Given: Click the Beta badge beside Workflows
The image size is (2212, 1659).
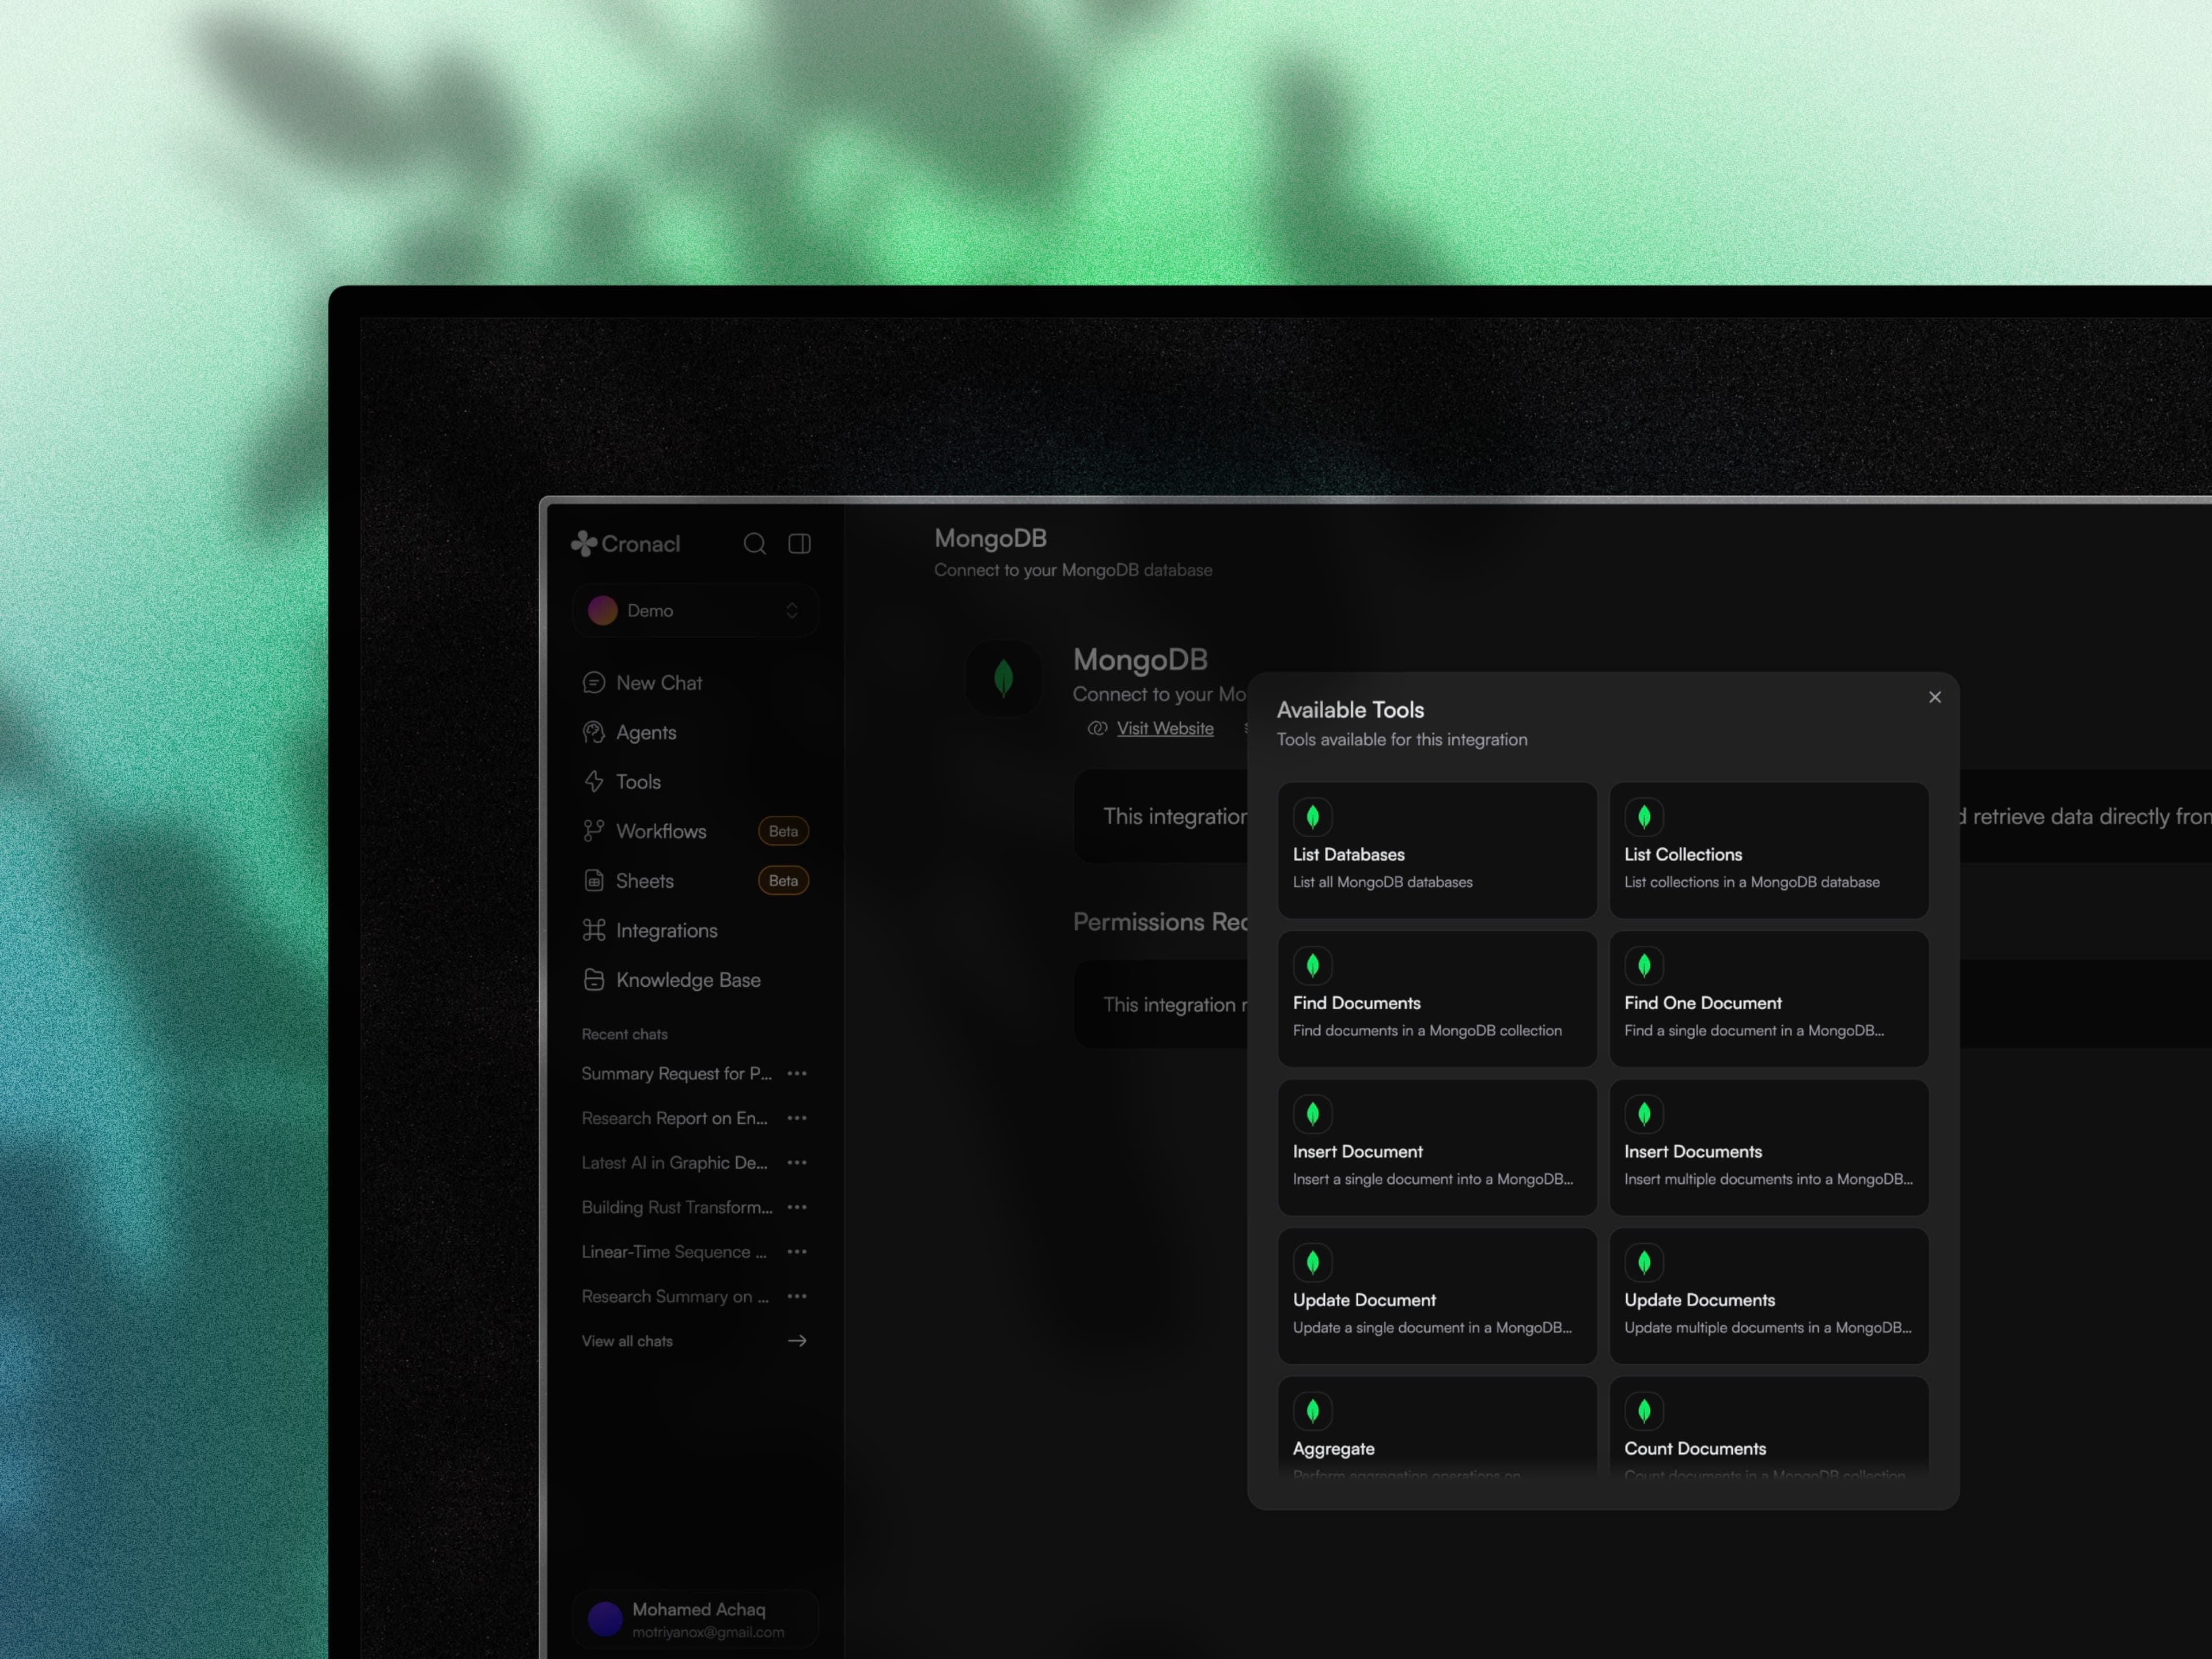Looking at the screenshot, I should click(784, 832).
